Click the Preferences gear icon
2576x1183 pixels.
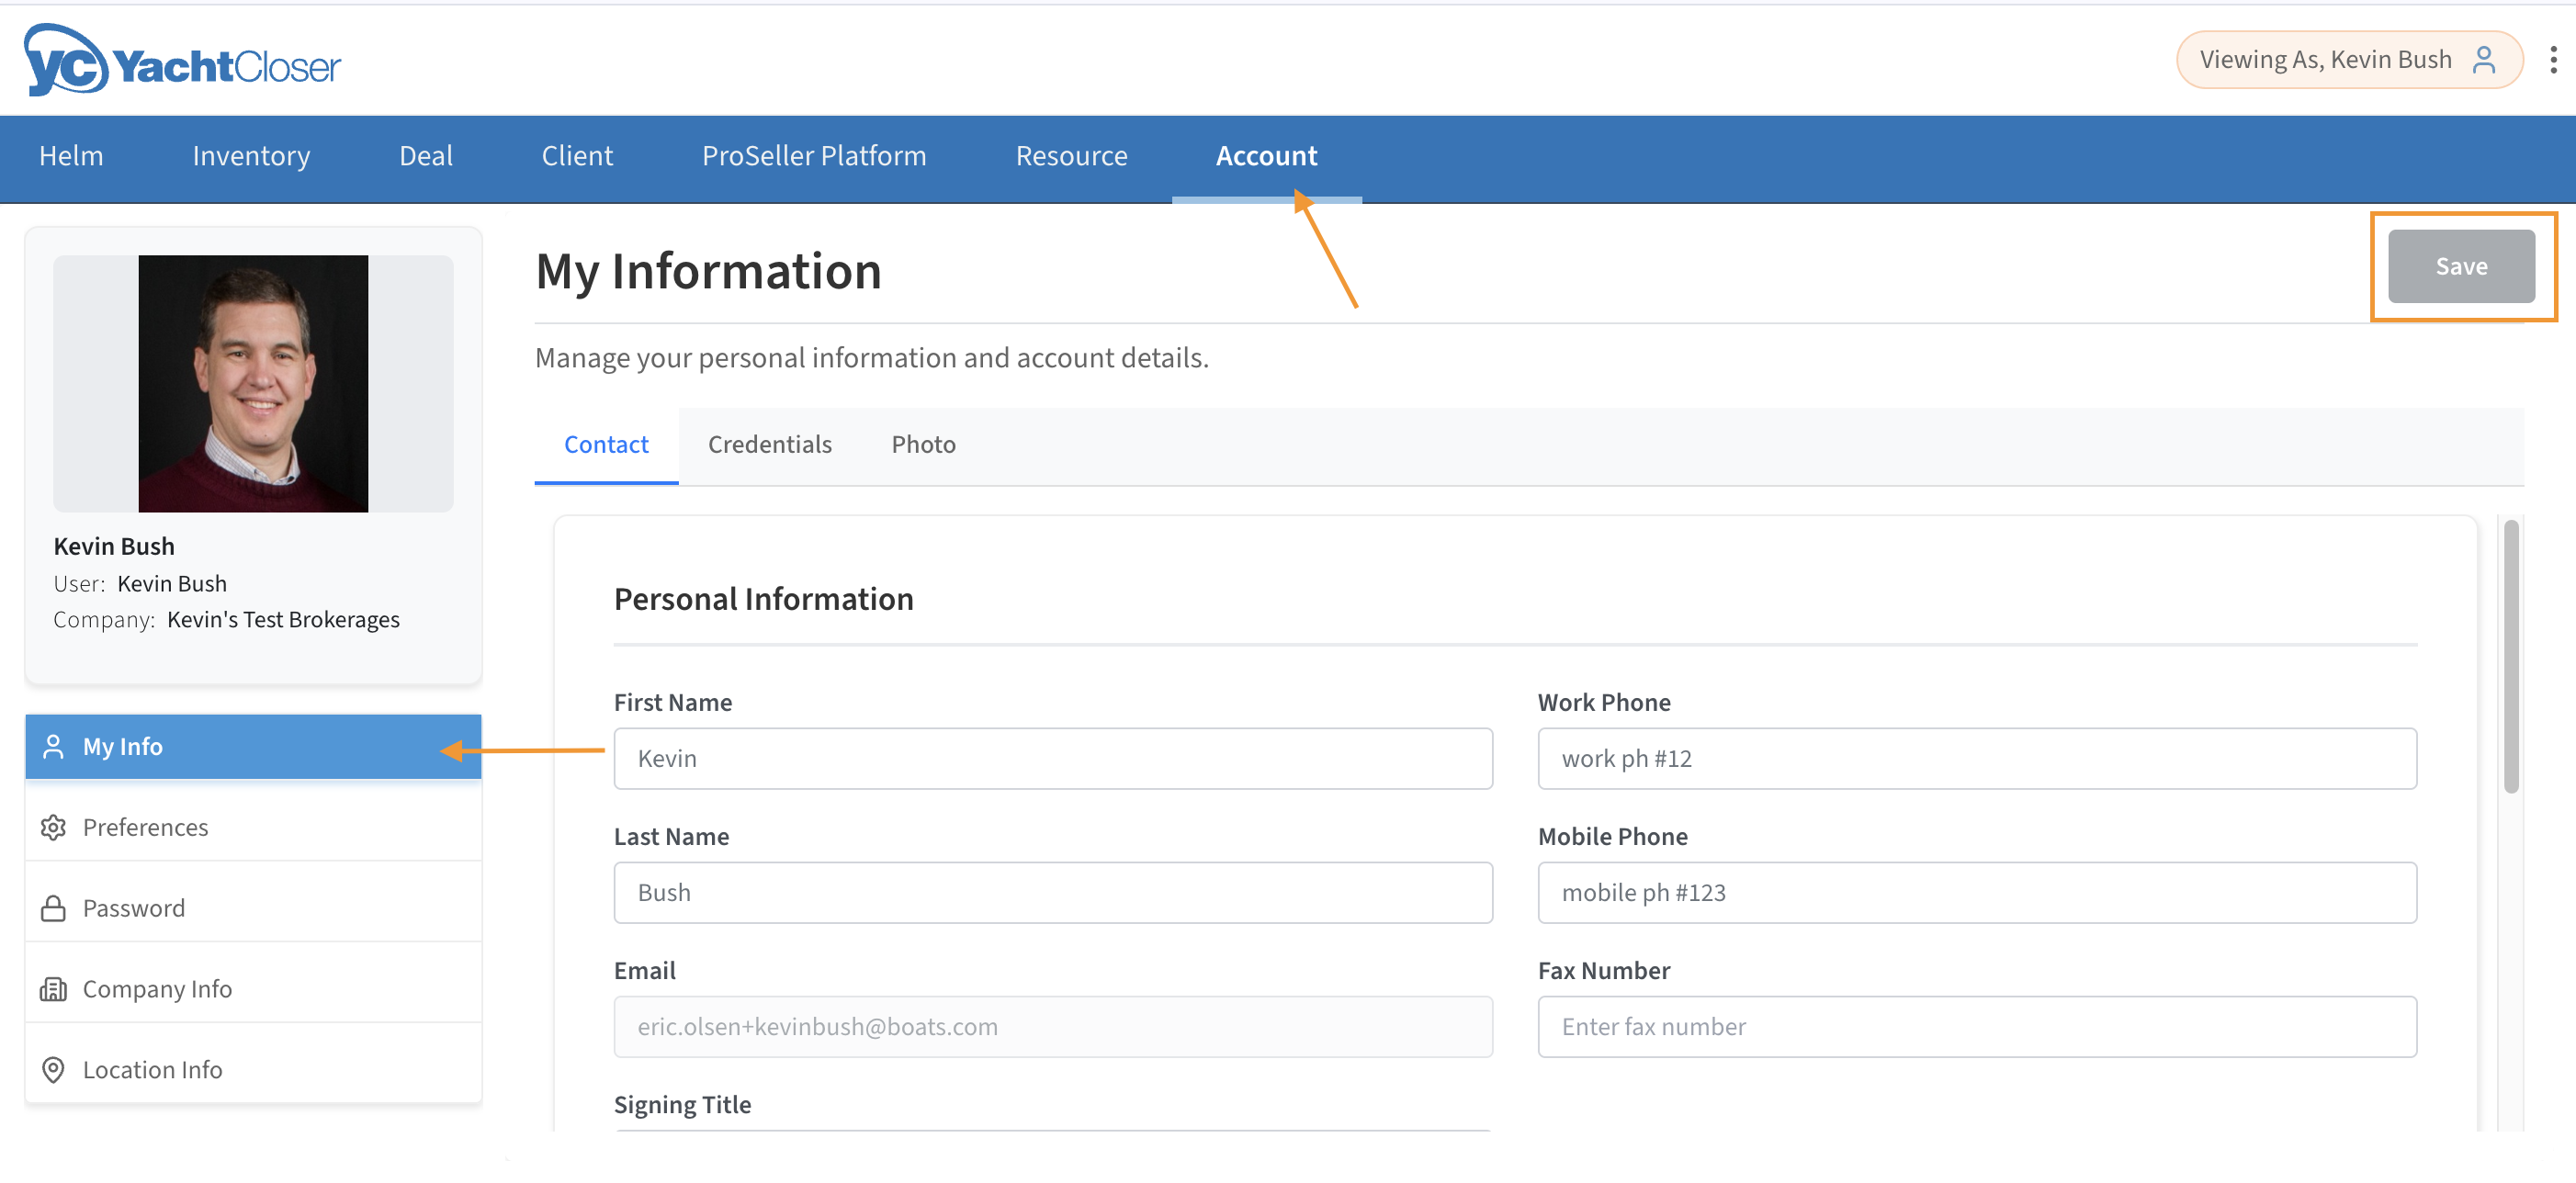click(x=53, y=827)
